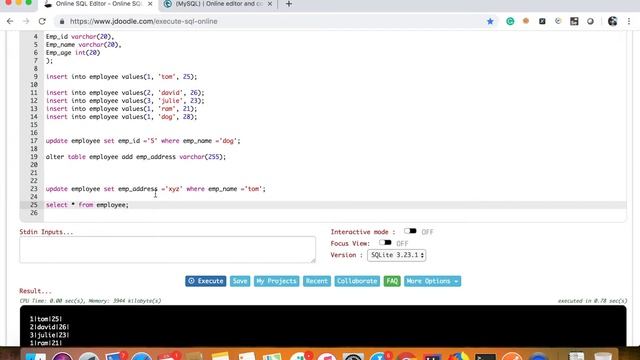Click the dark picture-style extension icon

(x=574, y=21)
